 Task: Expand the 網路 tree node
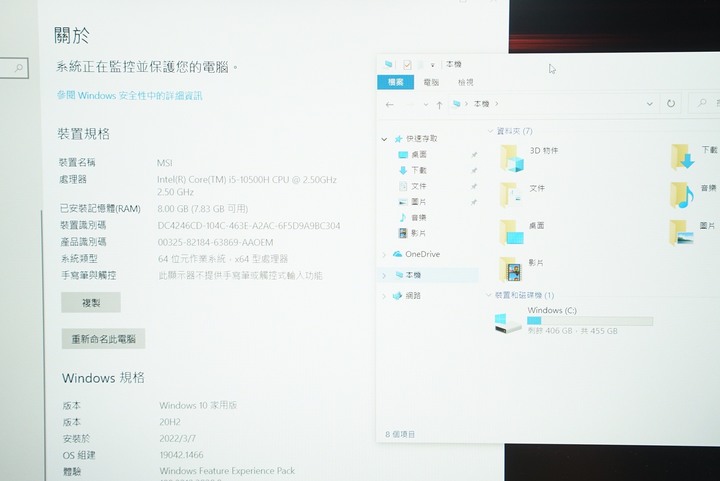pos(384,296)
